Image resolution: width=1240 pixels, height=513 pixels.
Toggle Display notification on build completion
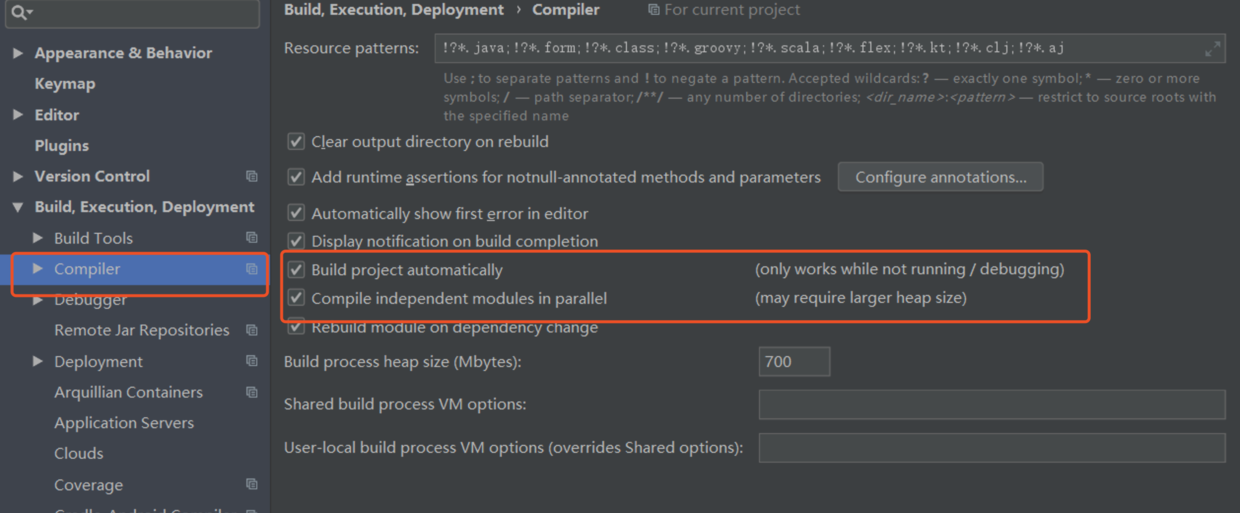point(296,241)
